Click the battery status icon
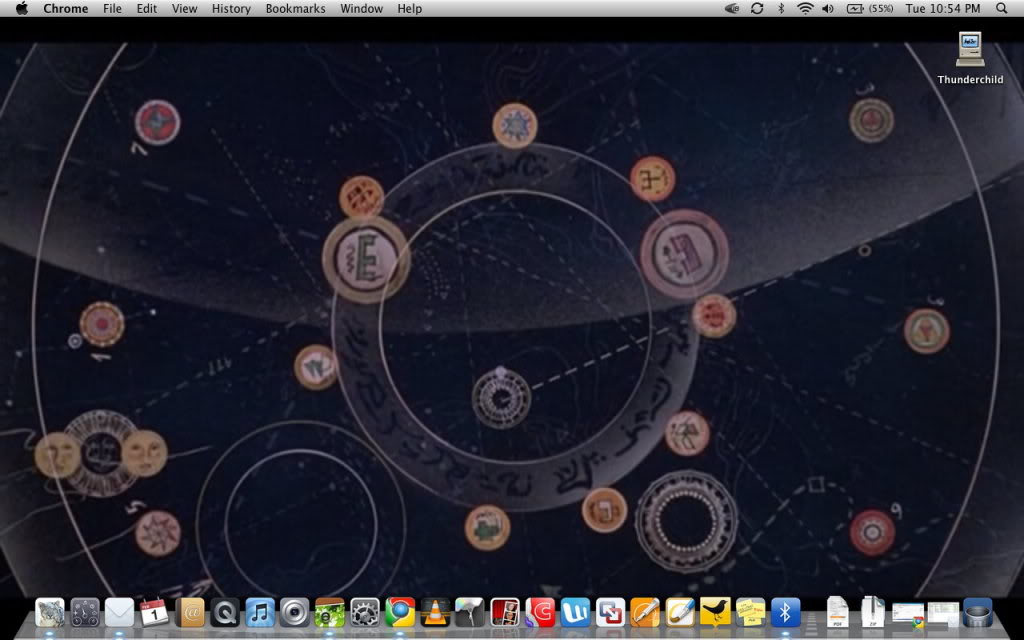Viewport: 1024px width, 640px height. click(855, 8)
